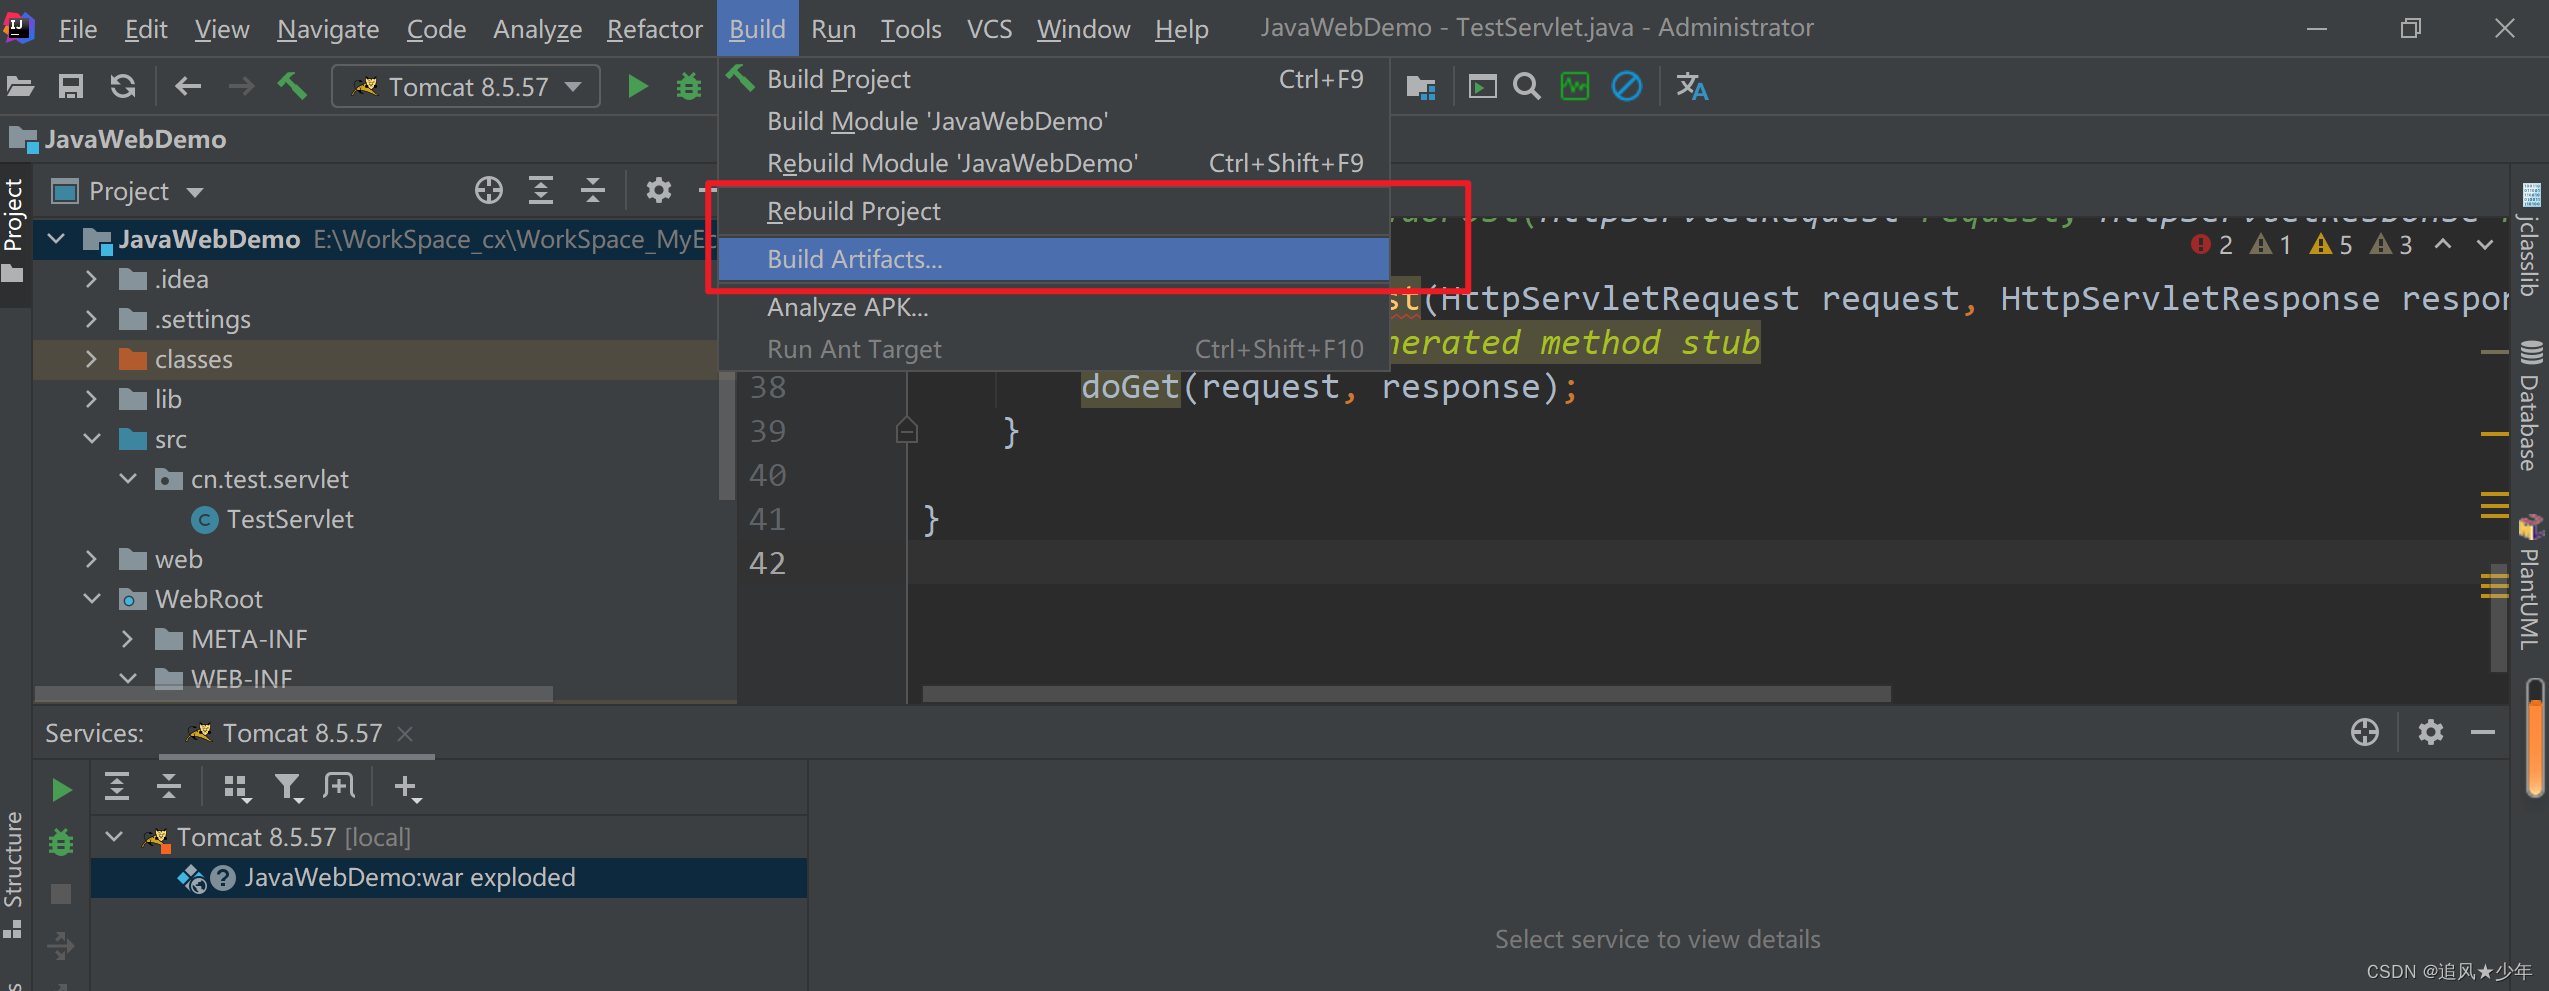Click Open in New Tab icon in Services

click(339, 787)
